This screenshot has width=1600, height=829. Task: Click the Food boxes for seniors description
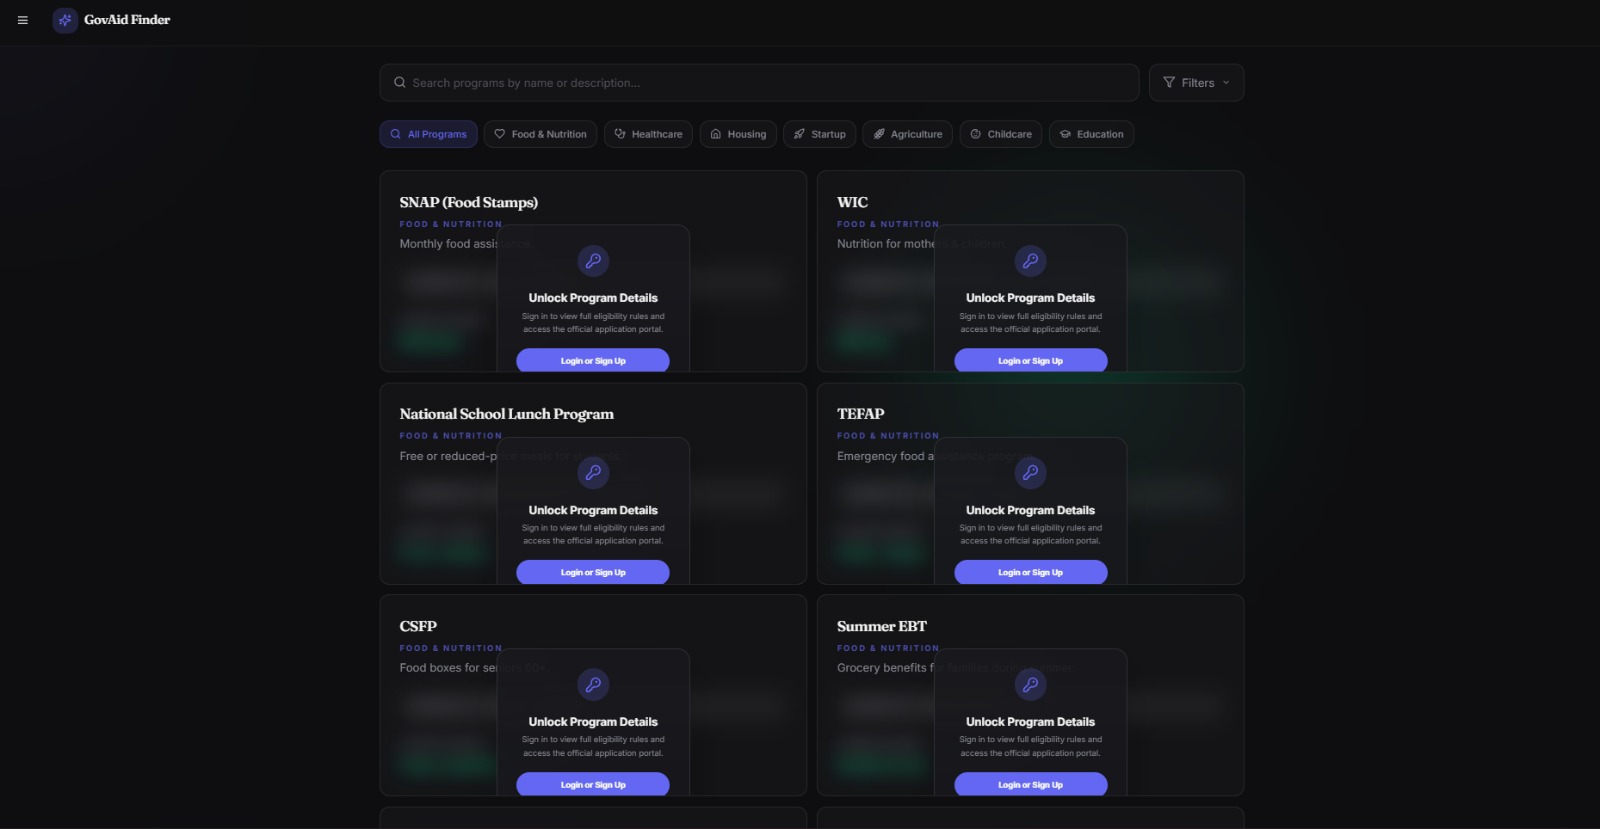point(473,668)
